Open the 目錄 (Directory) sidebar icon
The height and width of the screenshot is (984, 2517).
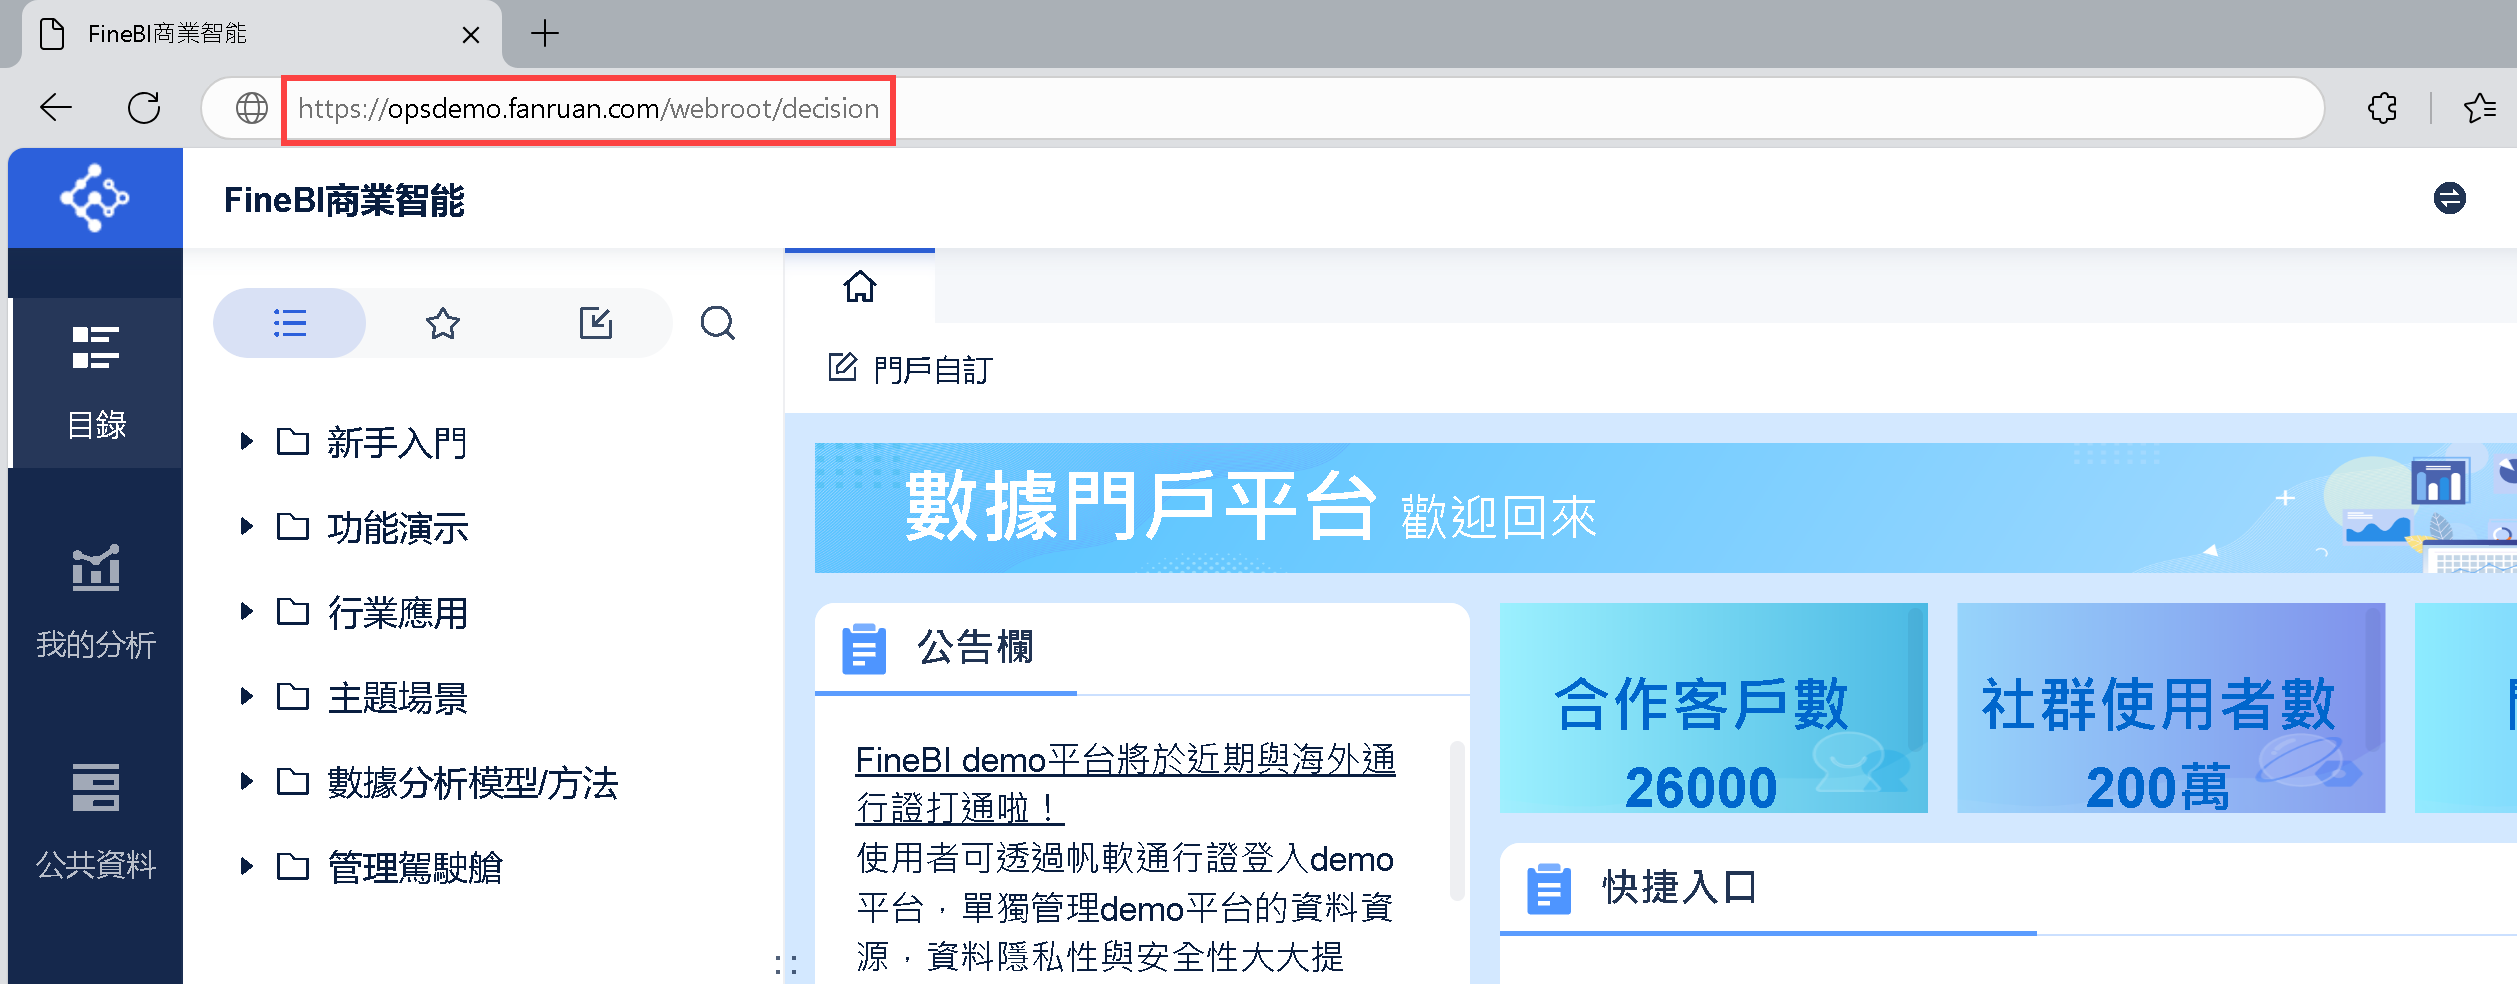tap(95, 380)
